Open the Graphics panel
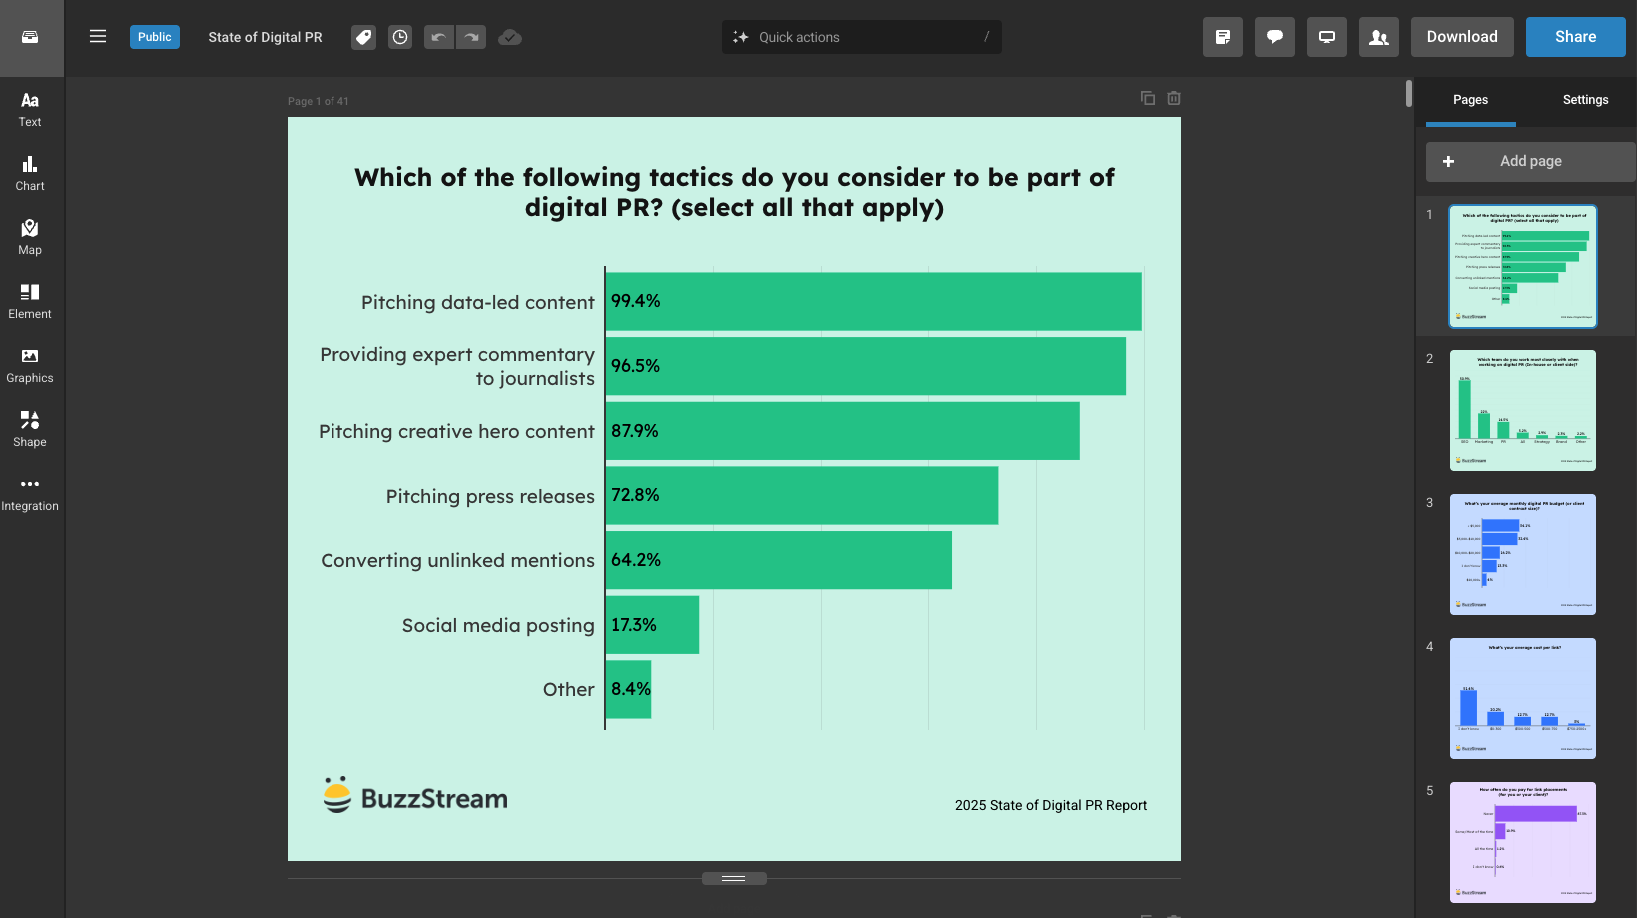 [x=29, y=362]
